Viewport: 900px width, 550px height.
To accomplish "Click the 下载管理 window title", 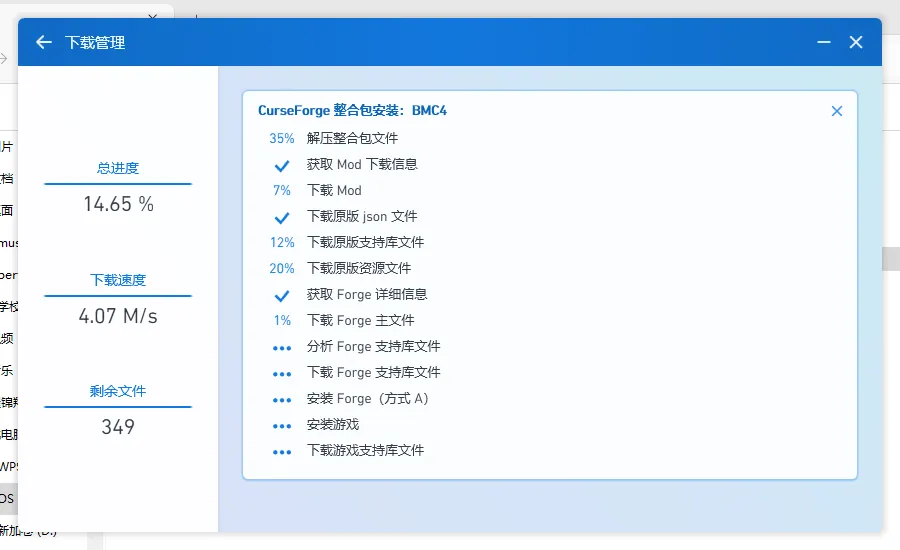I will coord(95,42).
